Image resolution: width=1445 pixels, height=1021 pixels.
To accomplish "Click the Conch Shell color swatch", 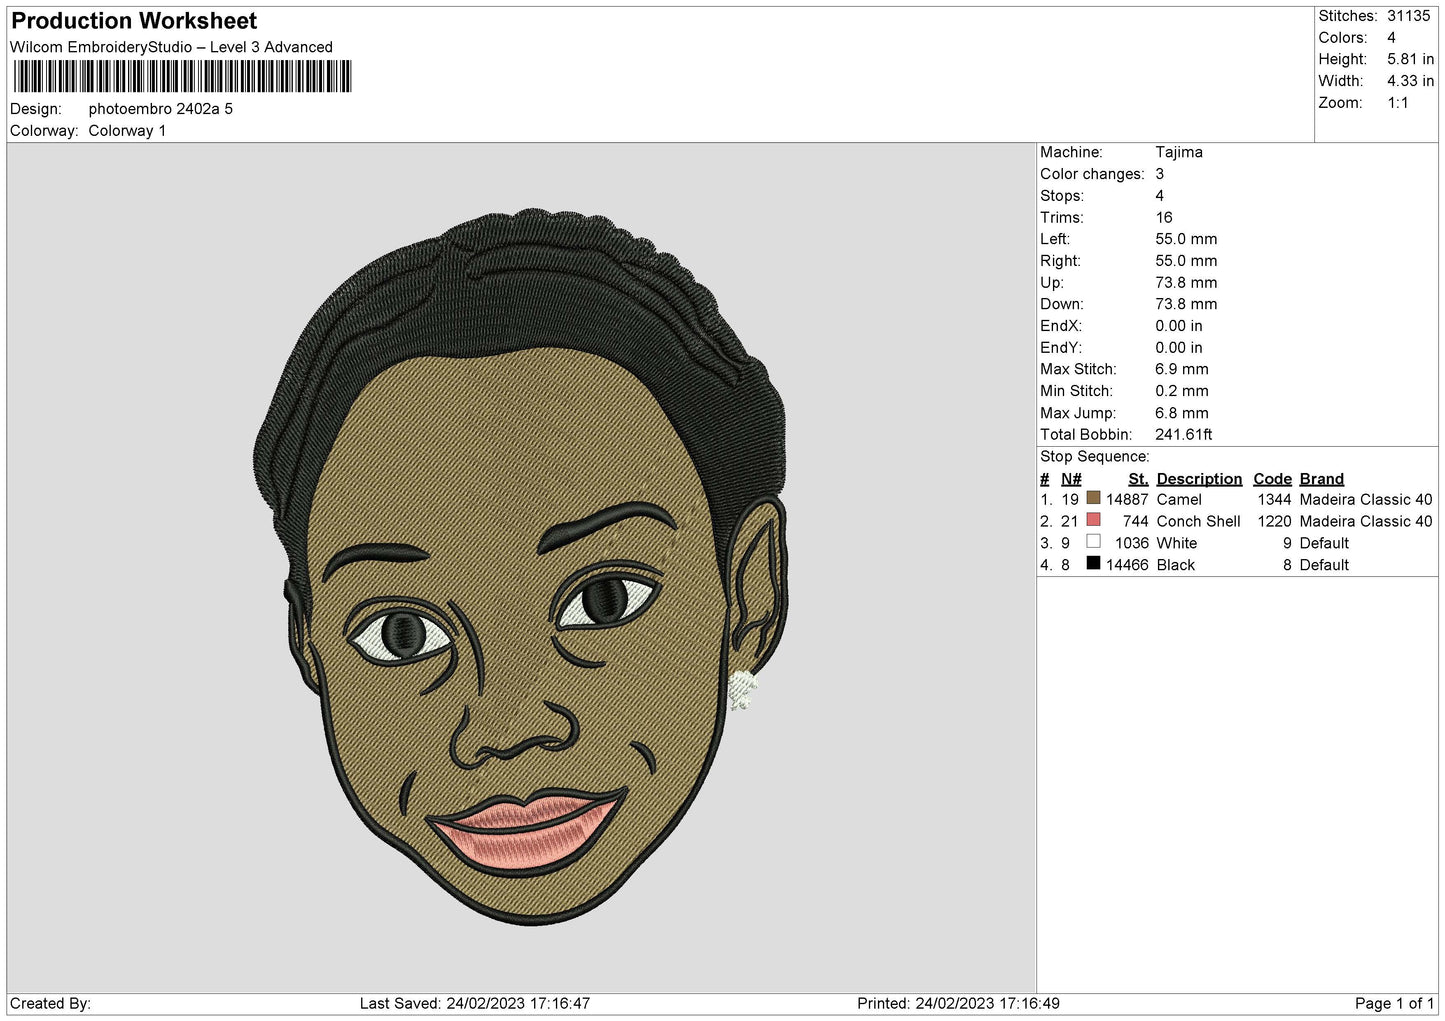I will (1093, 520).
